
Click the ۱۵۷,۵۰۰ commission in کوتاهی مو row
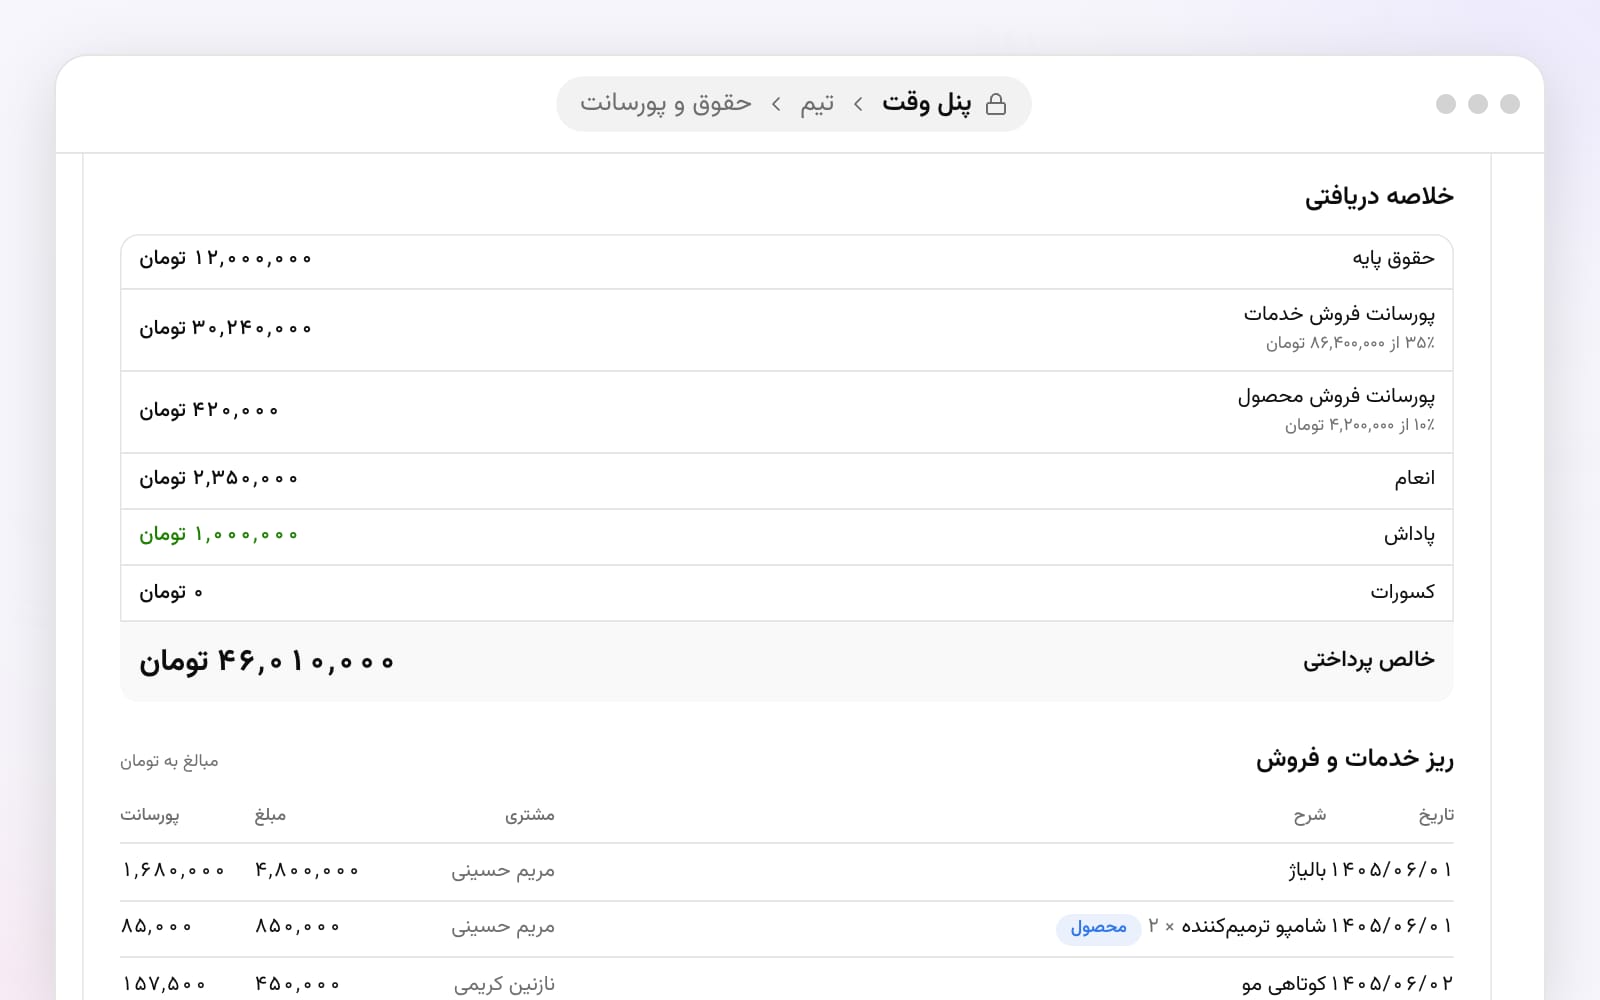click(x=163, y=985)
